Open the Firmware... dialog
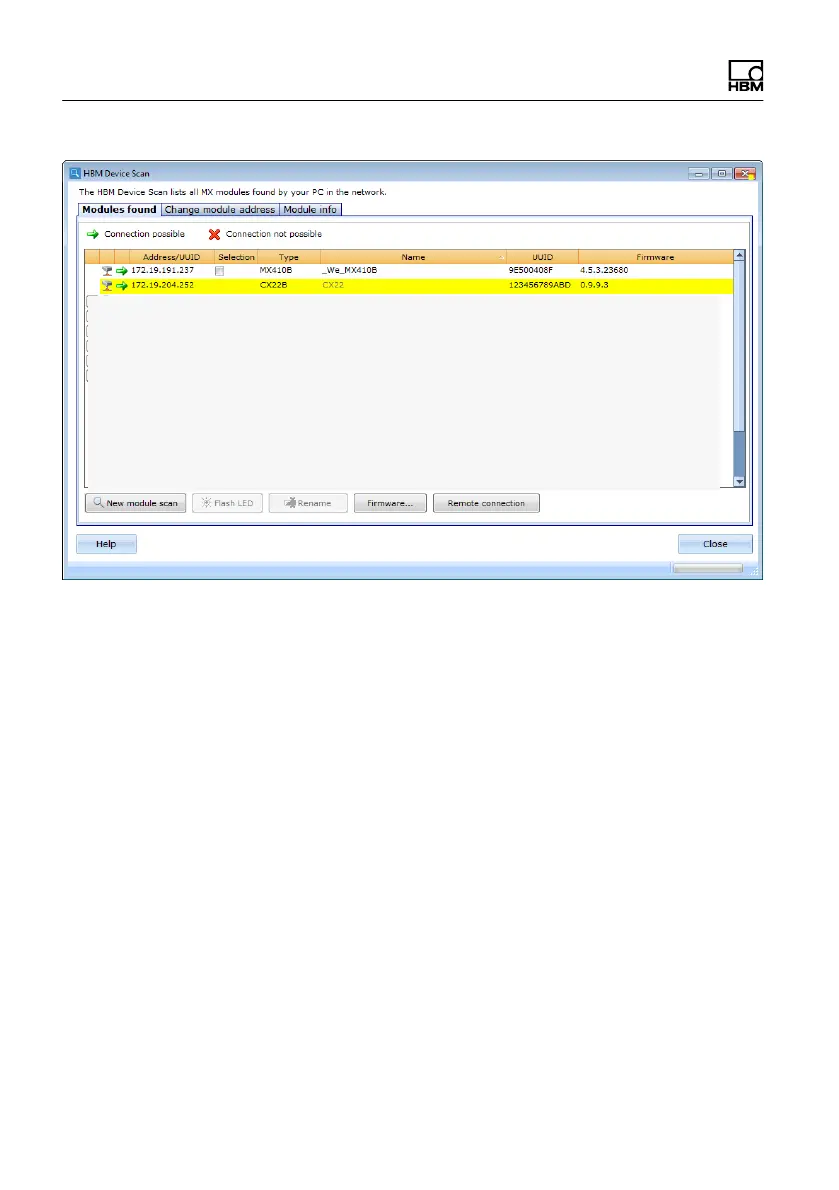839x1190 pixels. pos(390,503)
